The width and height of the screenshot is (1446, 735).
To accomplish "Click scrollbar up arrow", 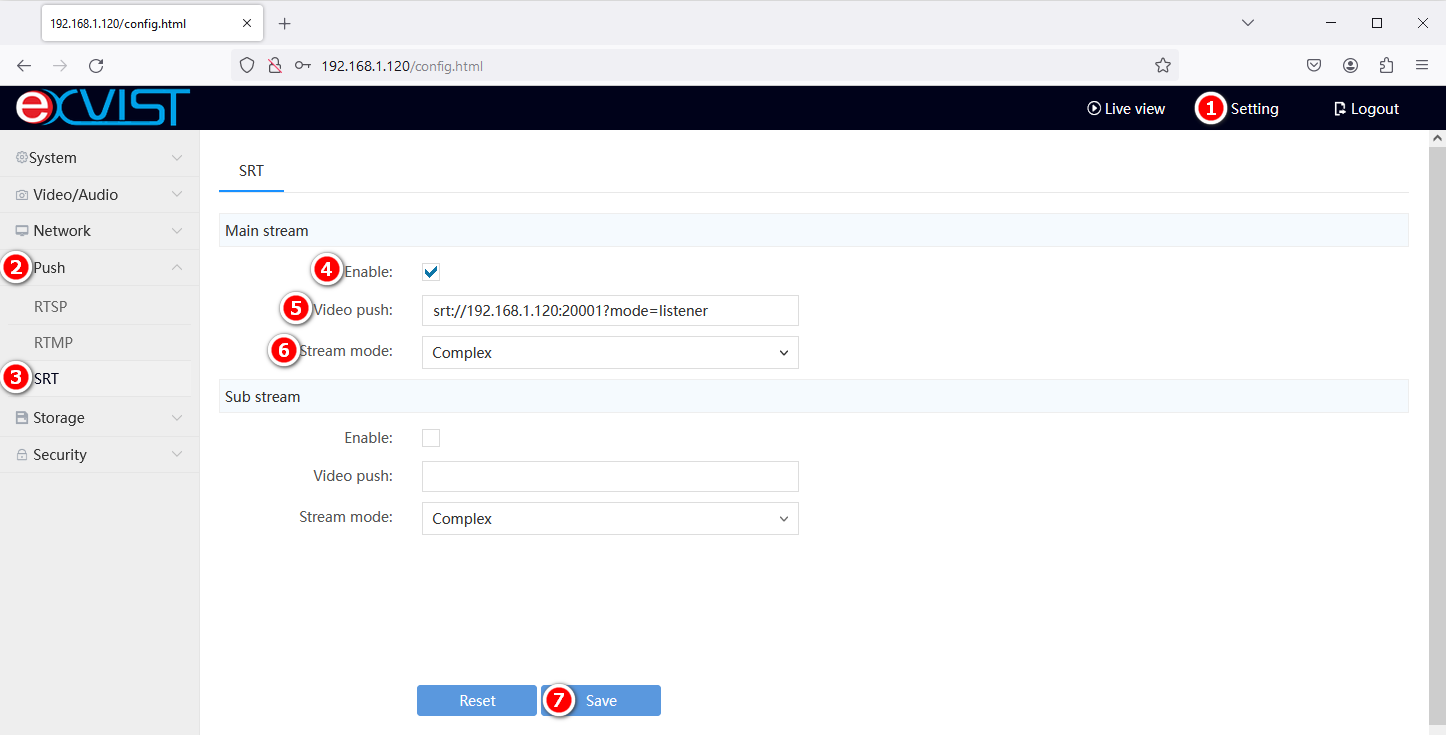I will click(x=1437, y=138).
